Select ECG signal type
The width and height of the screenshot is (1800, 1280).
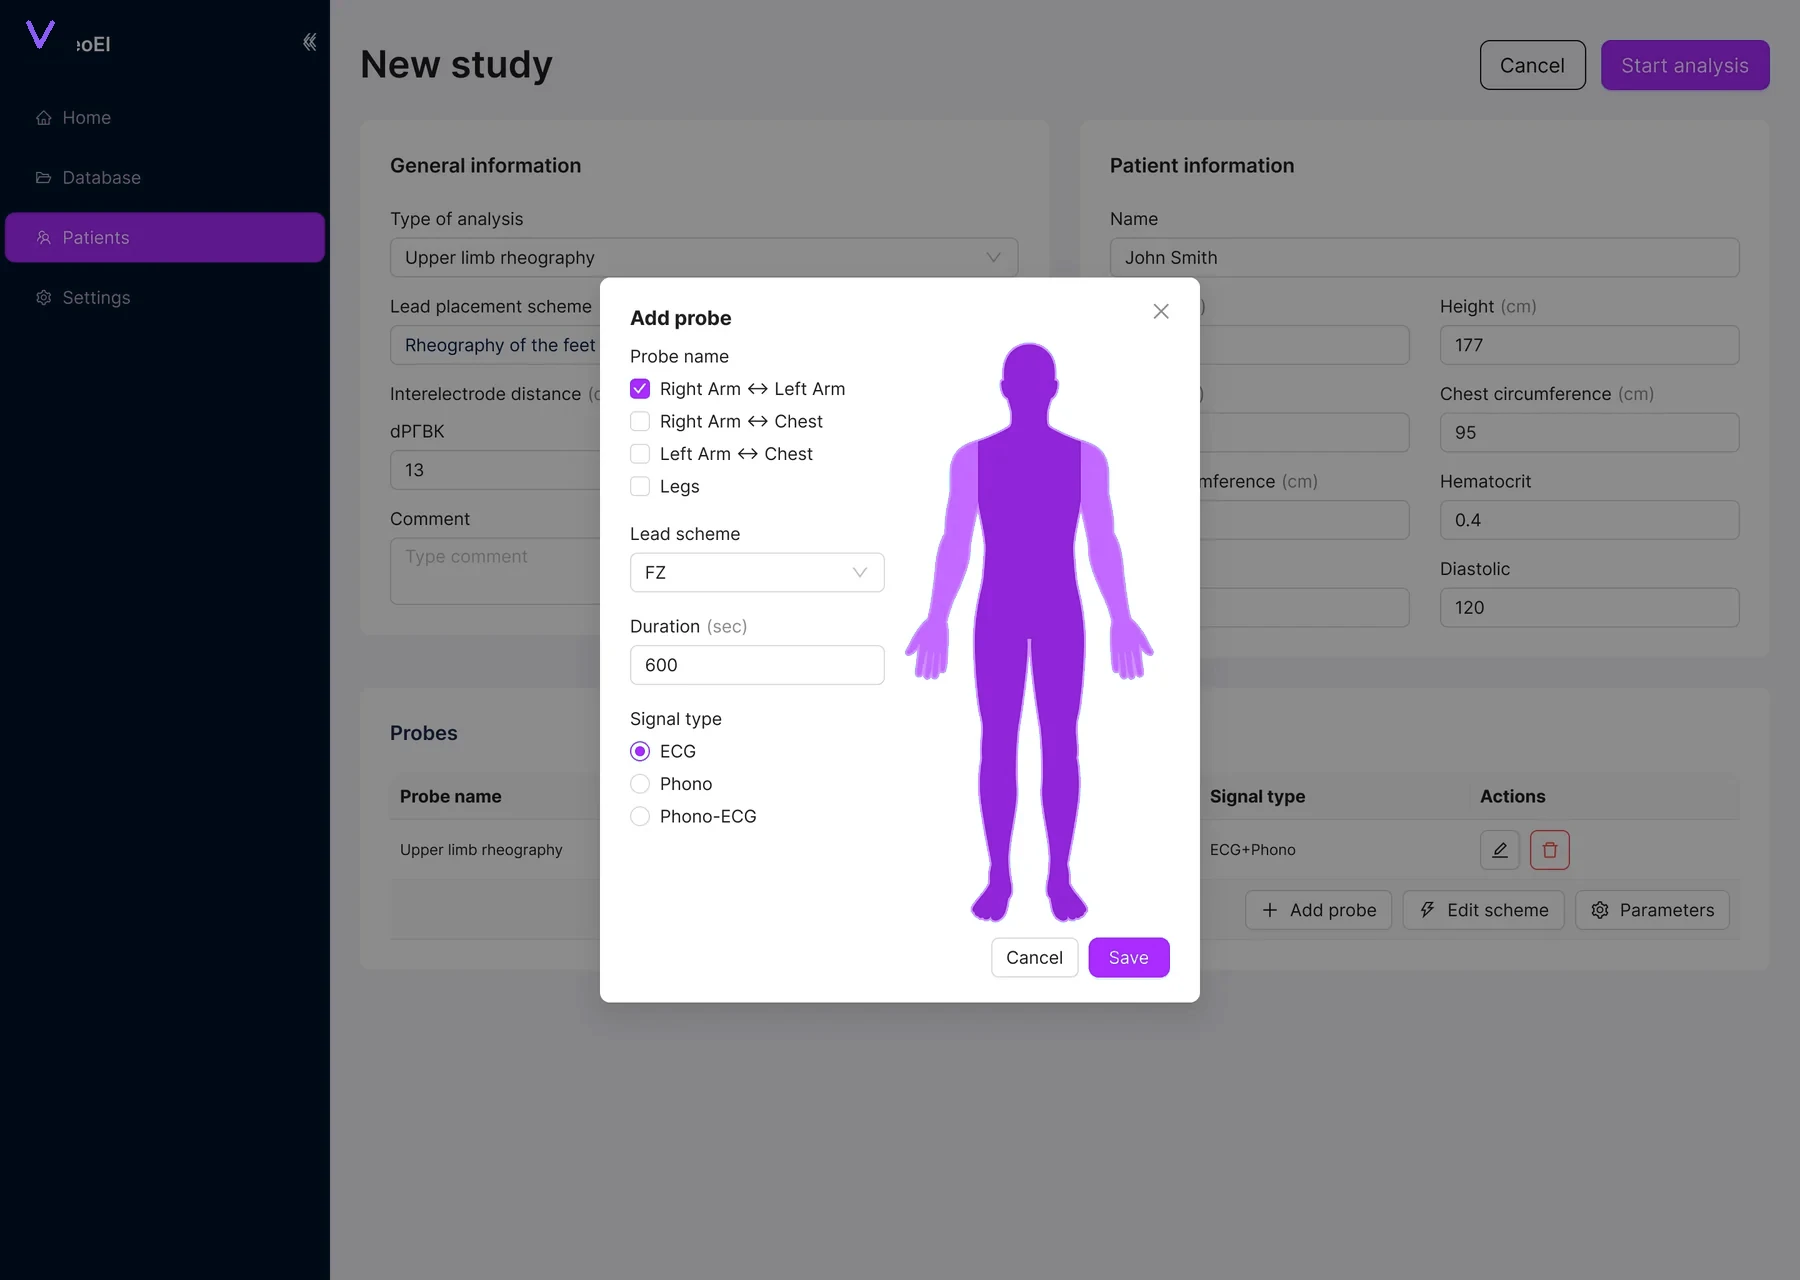[x=640, y=751]
